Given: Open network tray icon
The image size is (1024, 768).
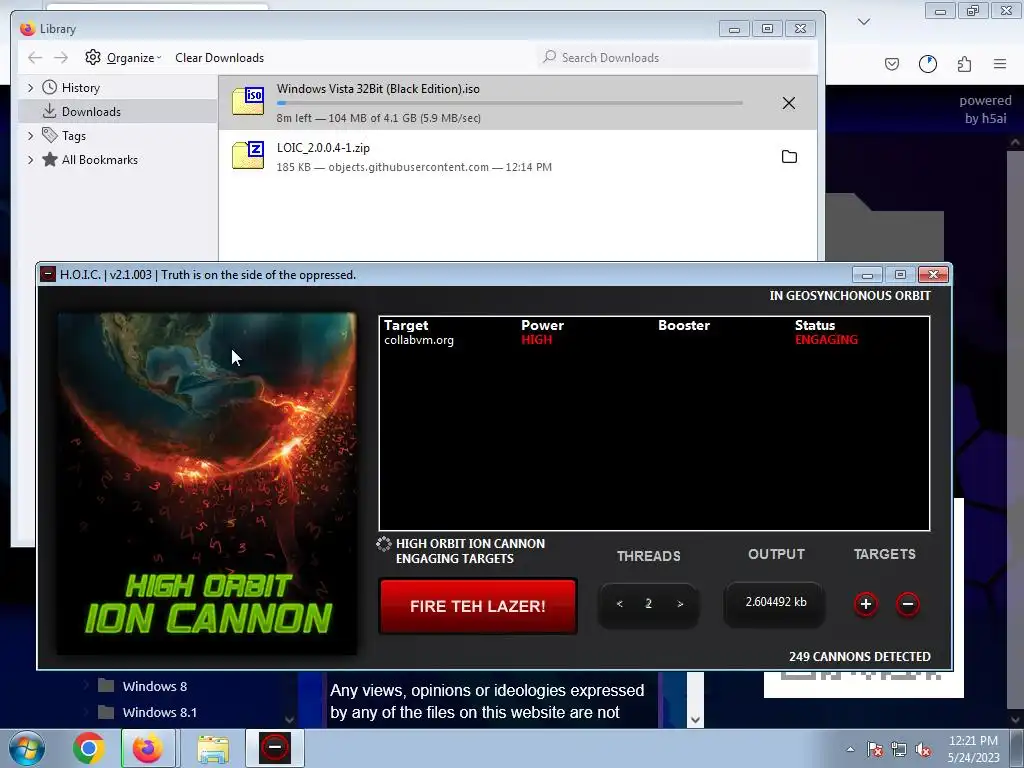Looking at the screenshot, I should coord(899,749).
